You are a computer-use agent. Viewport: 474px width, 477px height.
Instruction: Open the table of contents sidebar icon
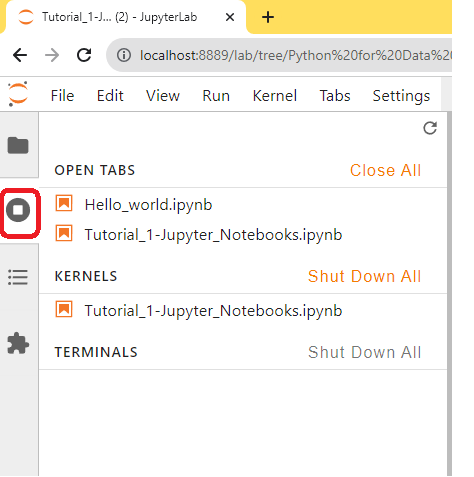click(x=18, y=277)
